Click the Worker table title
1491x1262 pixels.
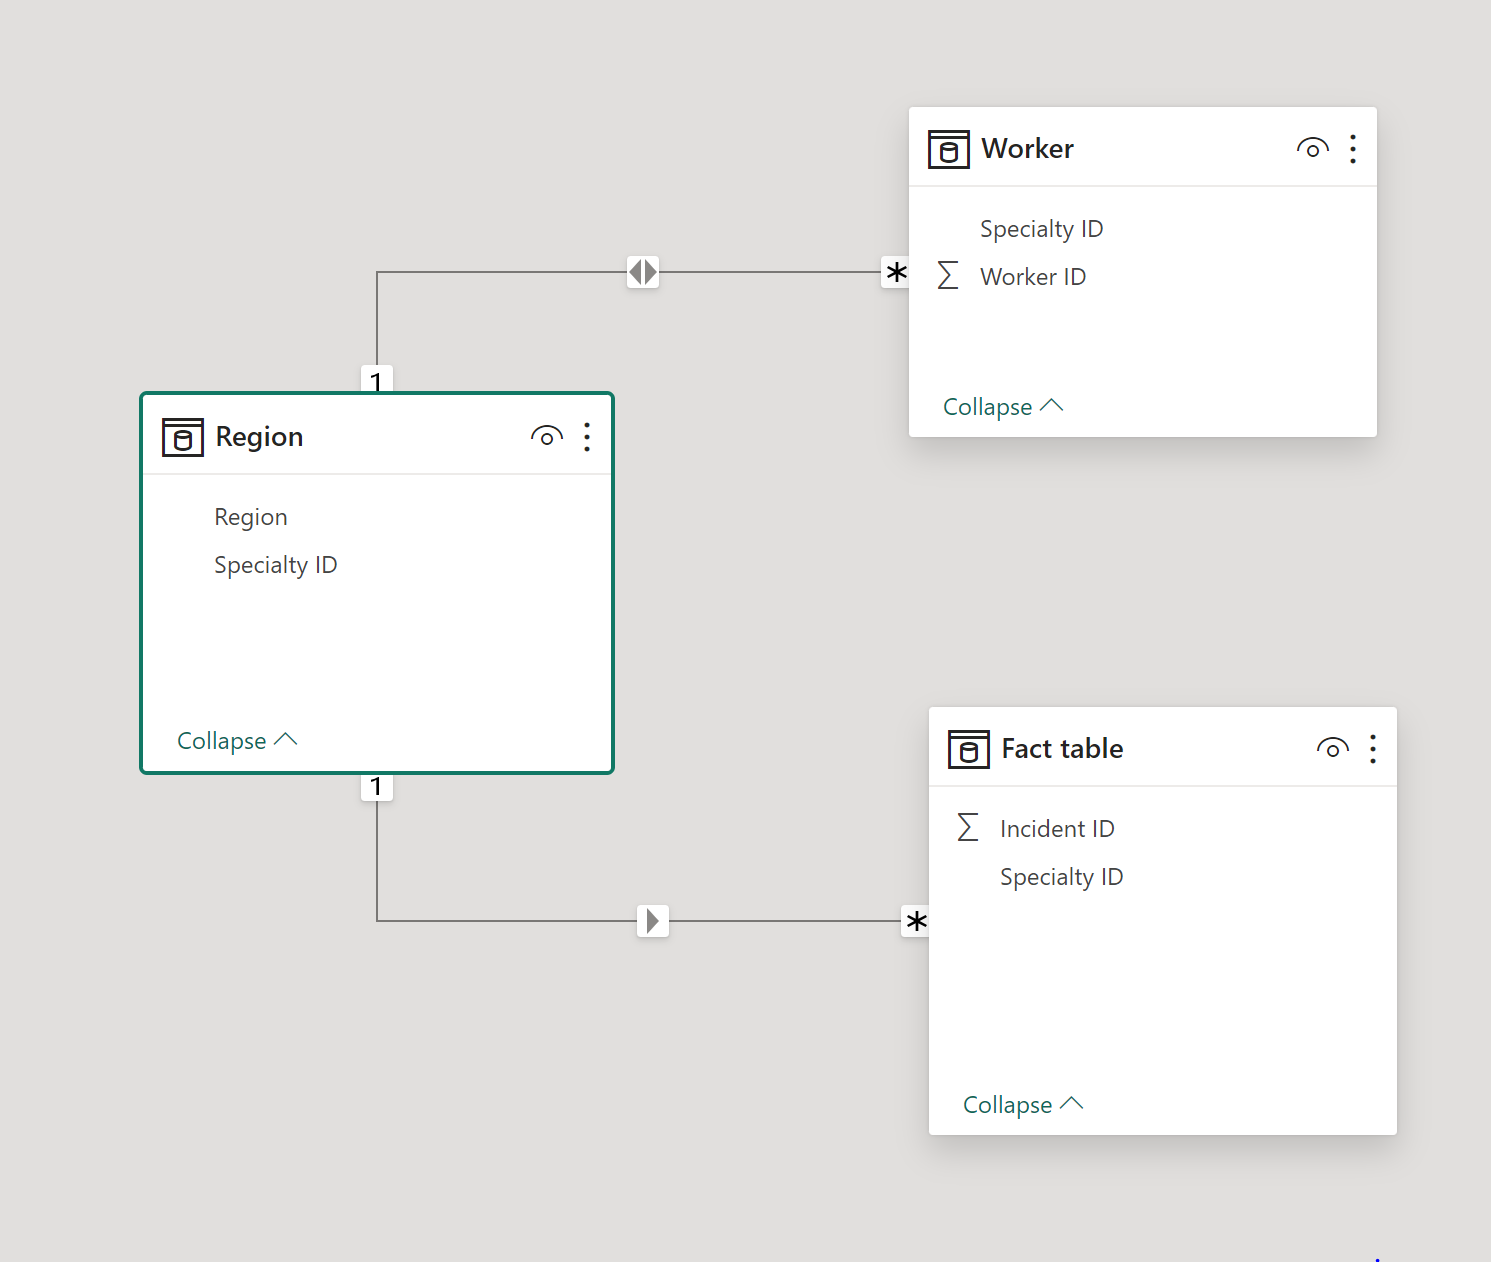[x=1028, y=149]
